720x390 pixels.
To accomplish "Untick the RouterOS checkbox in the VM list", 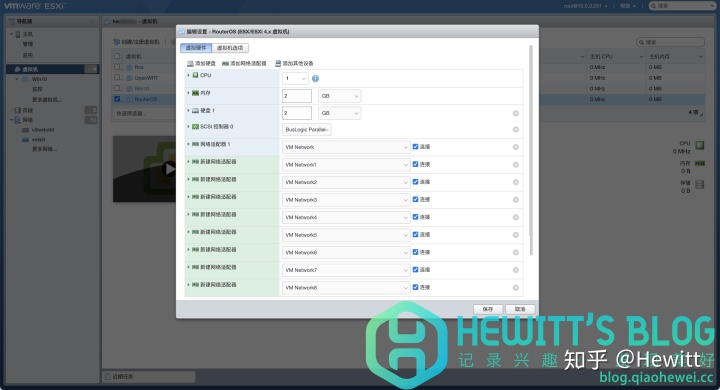I will tap(117, 99).
